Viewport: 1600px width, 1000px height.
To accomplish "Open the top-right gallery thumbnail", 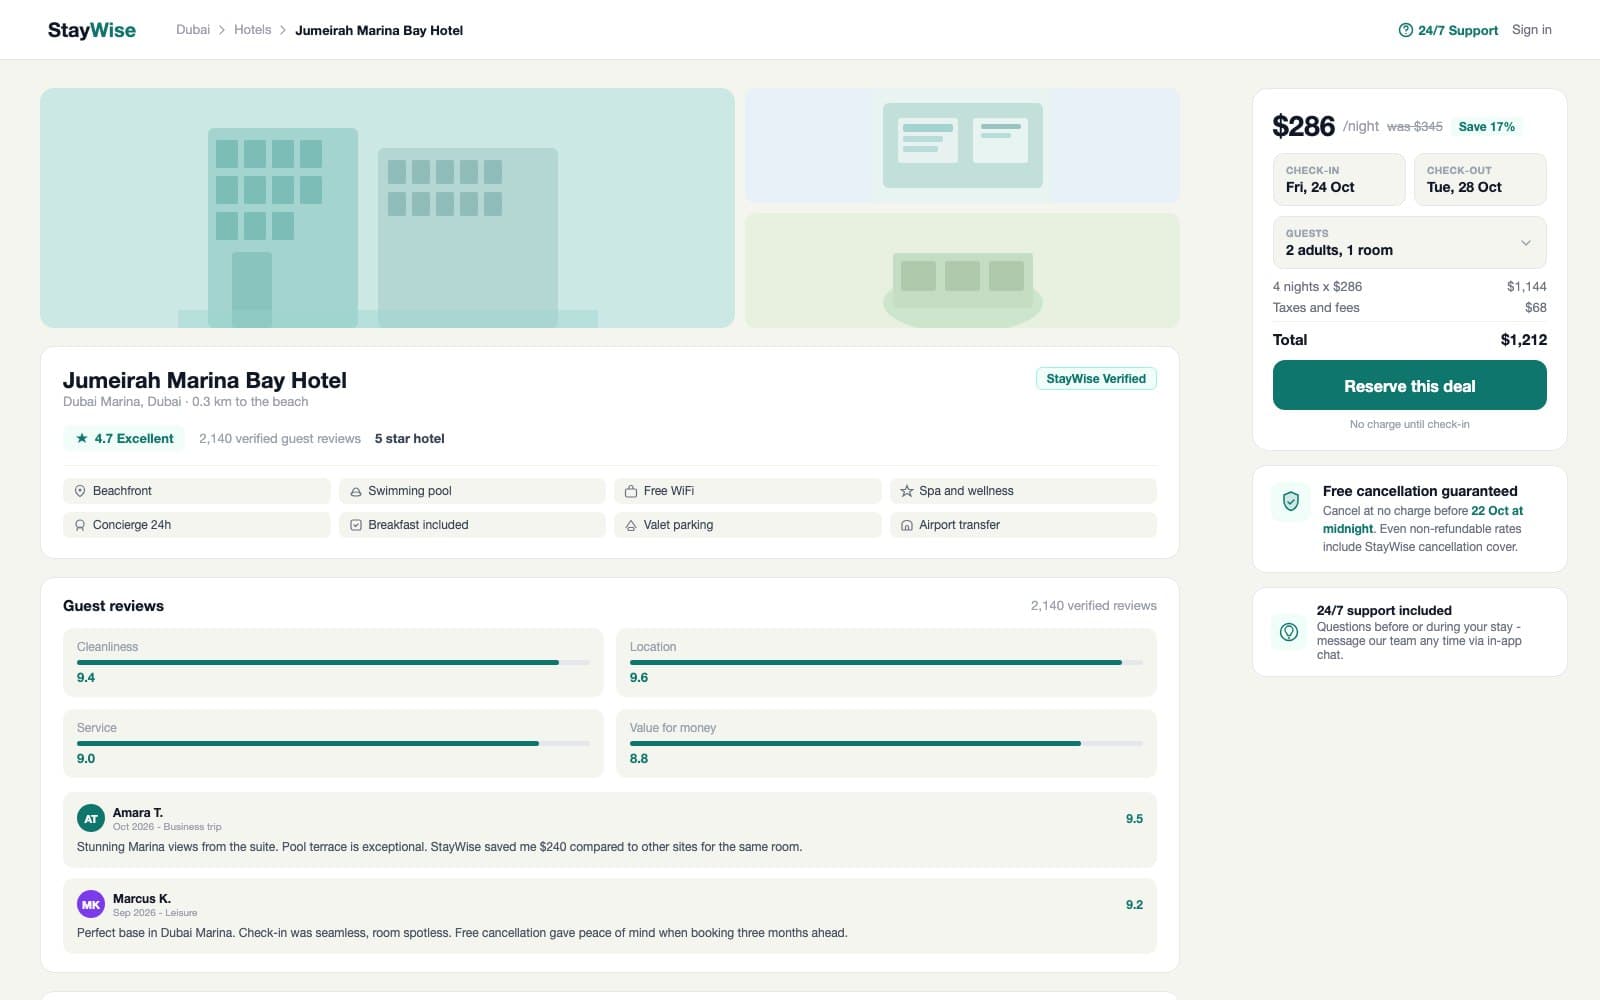I will (x=962, y=145).
